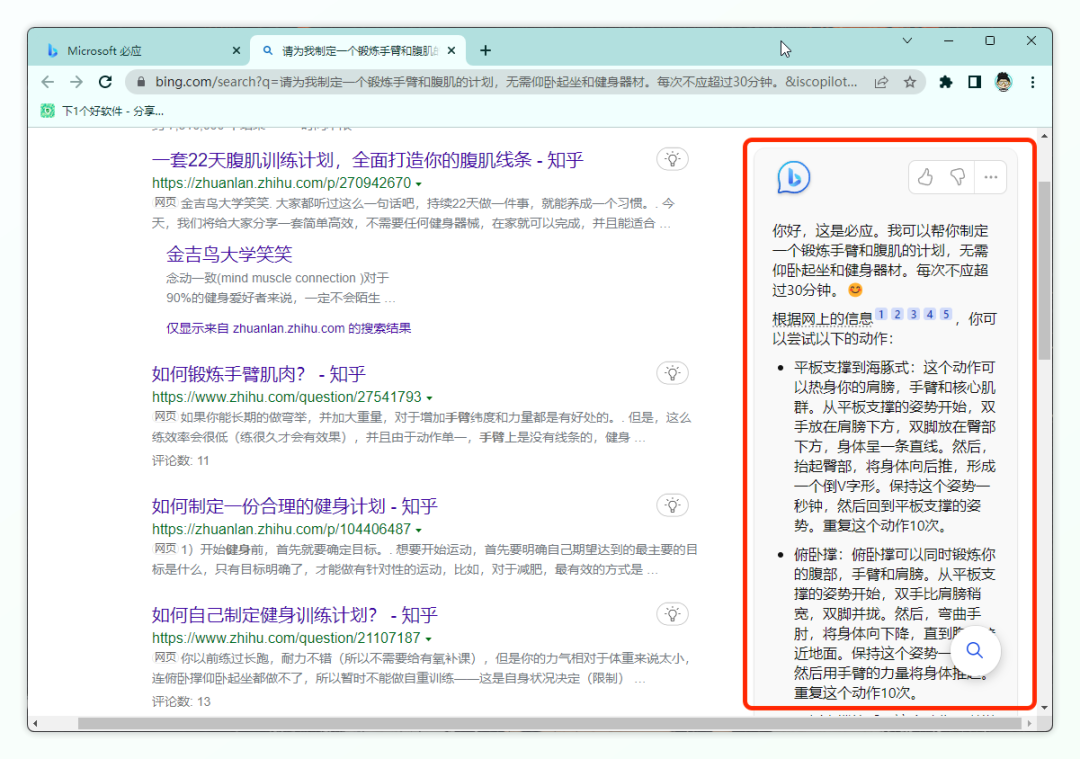The height and width of the screenshot is (759, 1080).
Task: Click lightbulb icon beside 22天腹肌训练计划 result
Action: click(x=673, y=159)
